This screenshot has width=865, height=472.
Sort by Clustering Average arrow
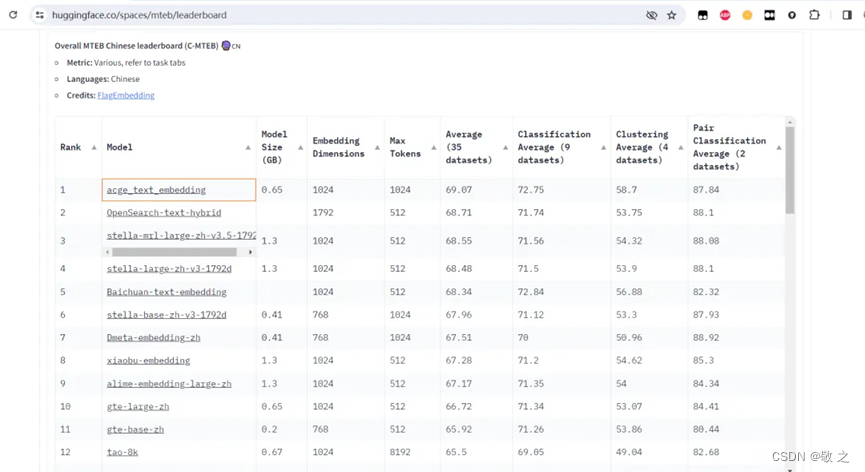[x=680, y=147]
